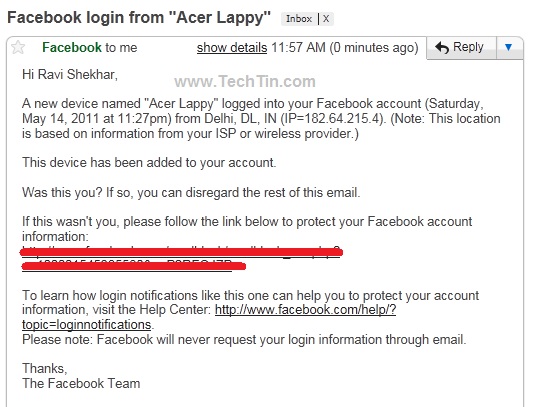The image size is (536, 407).
Task: Click the www.TechTin.com watermark
Action: [245, 82]
